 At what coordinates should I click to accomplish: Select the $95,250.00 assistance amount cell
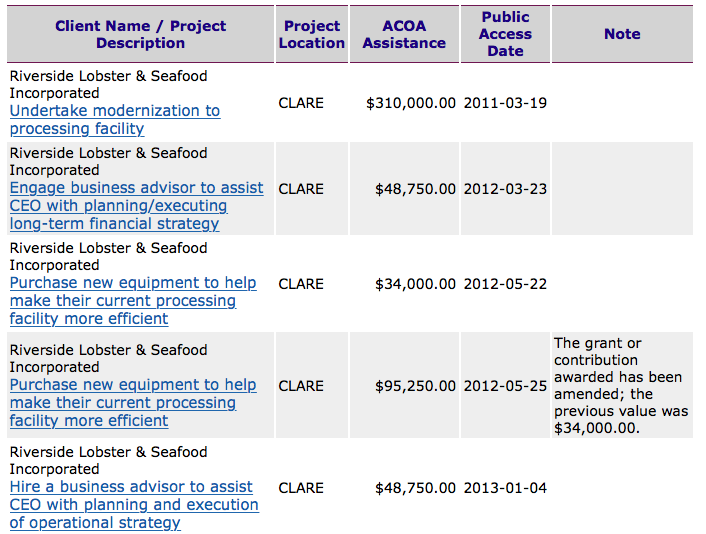pos(415,386)
